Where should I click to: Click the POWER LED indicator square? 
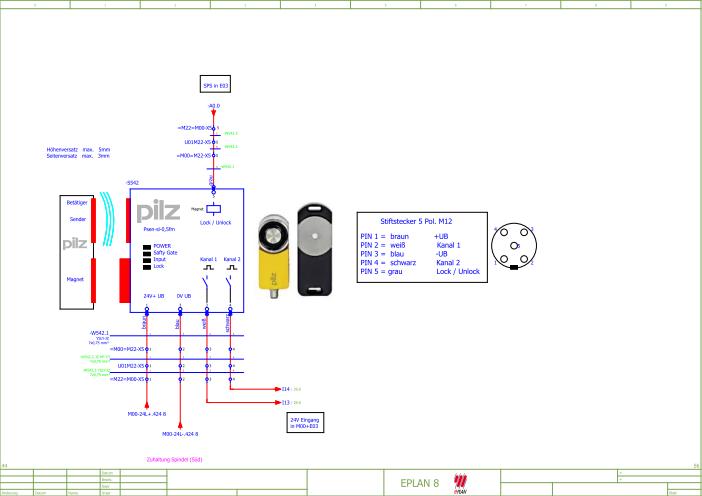148,245
